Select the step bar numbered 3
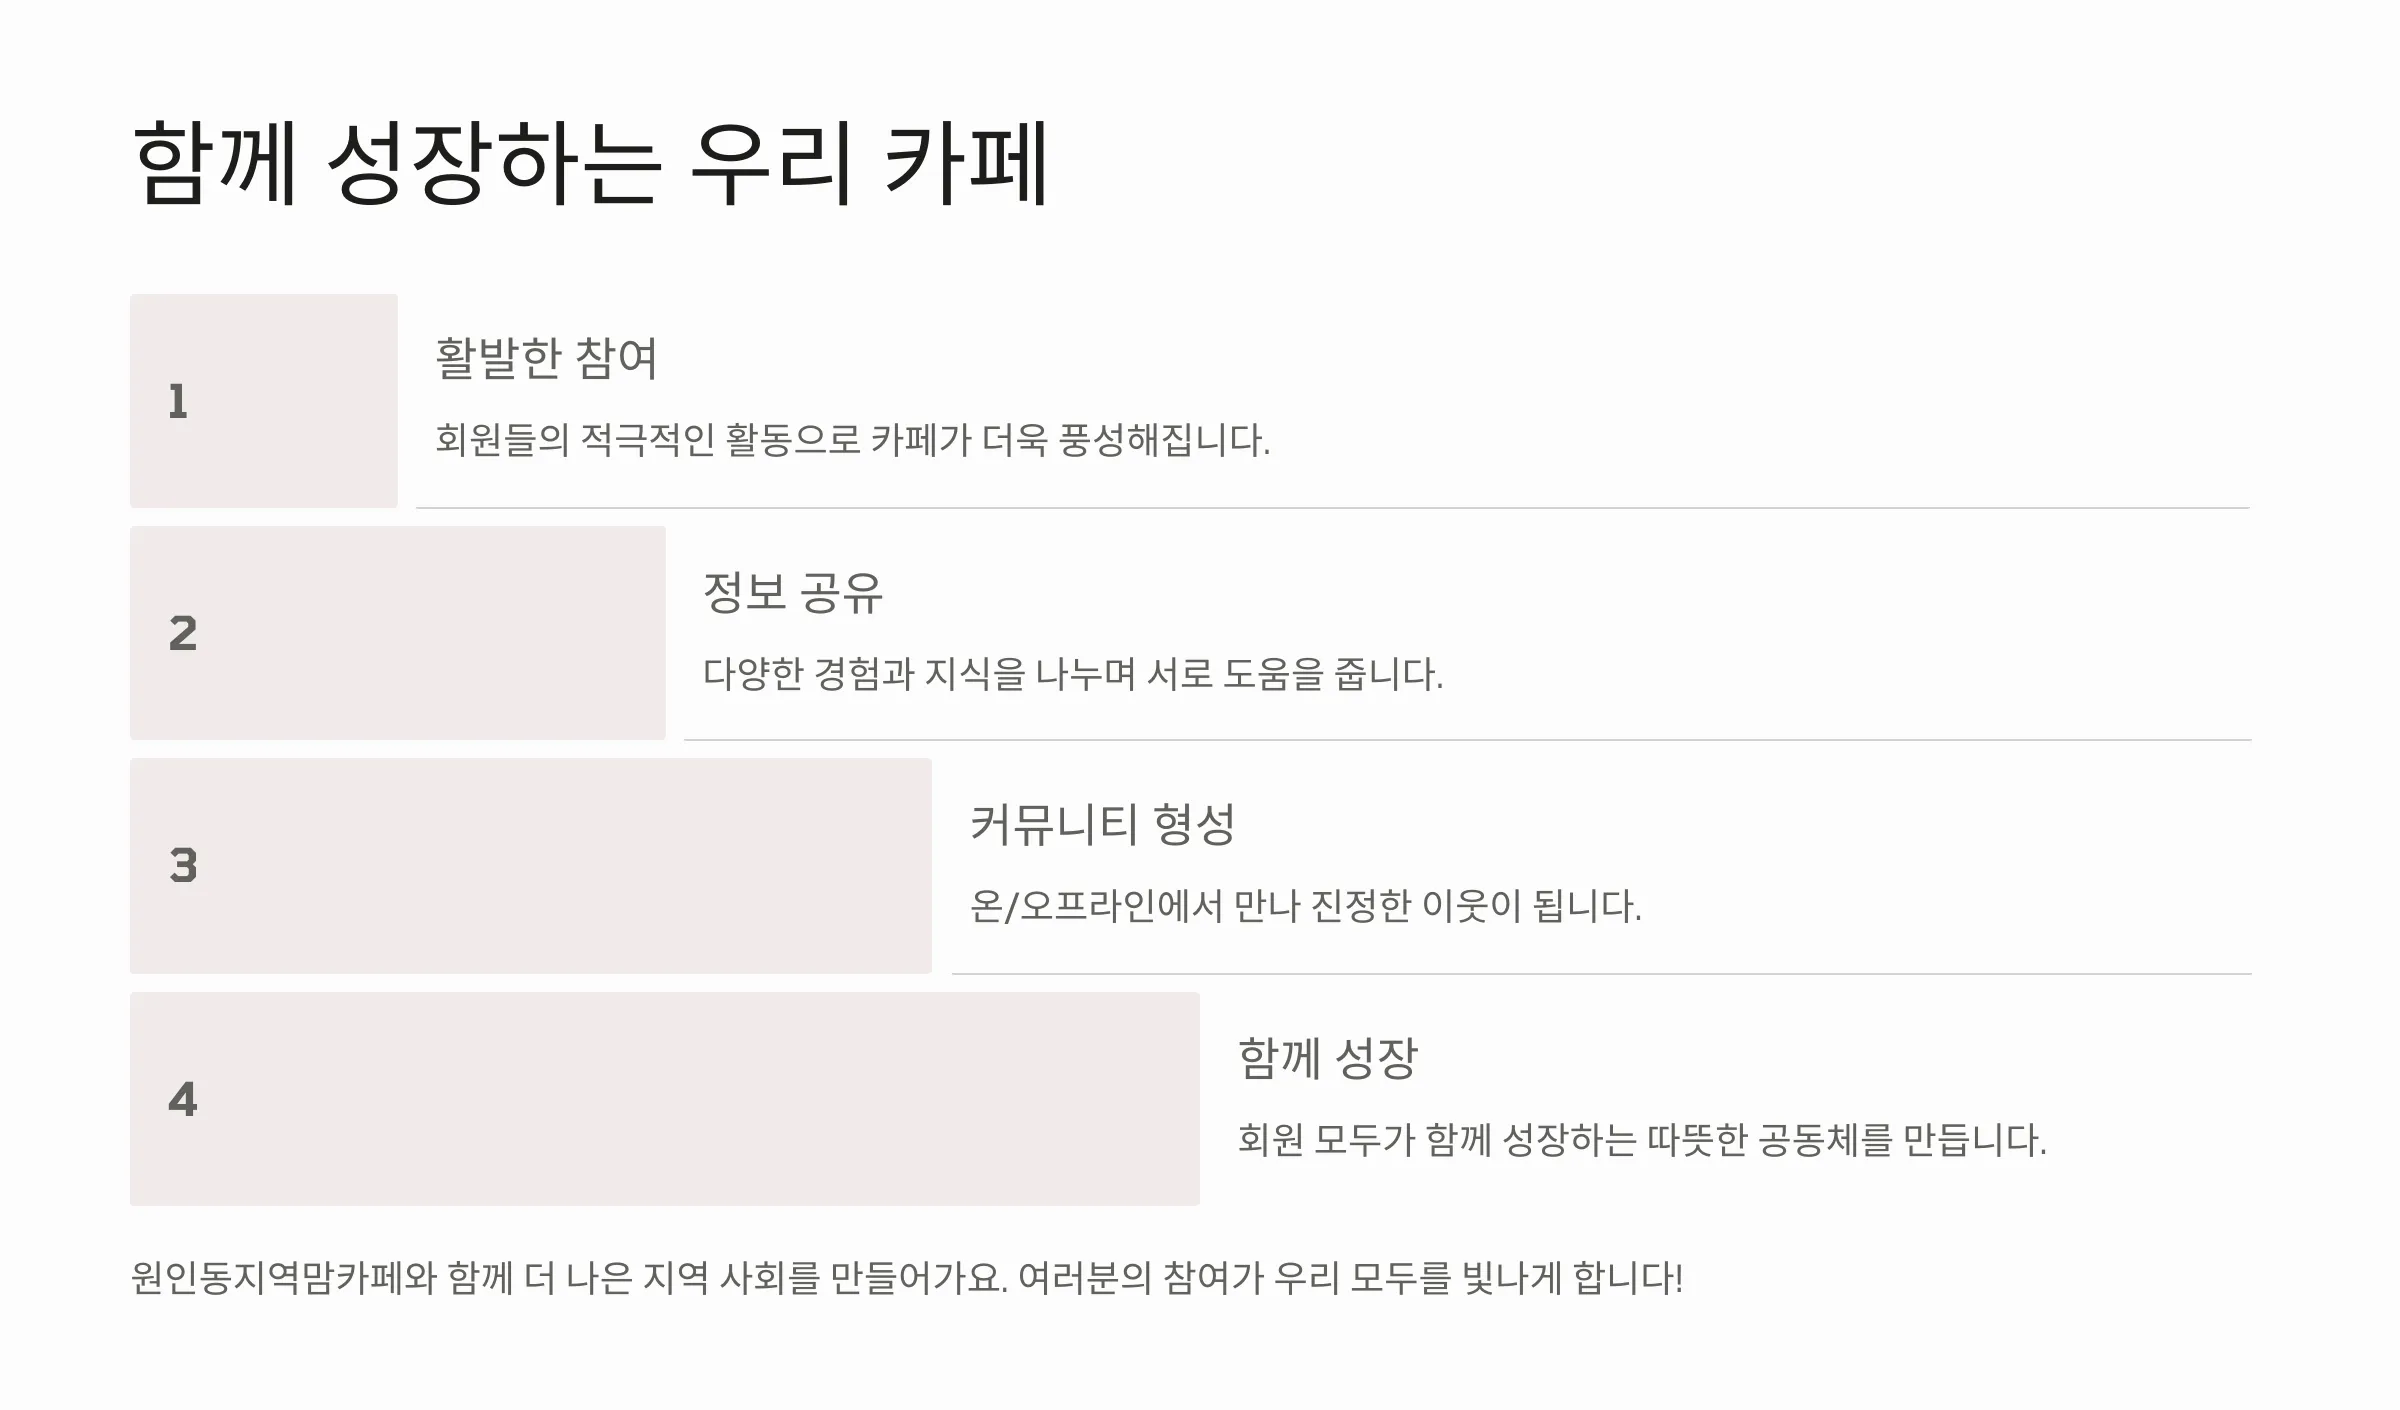The height and width of the screenshot is (1410, 2400). coord(531,866)
